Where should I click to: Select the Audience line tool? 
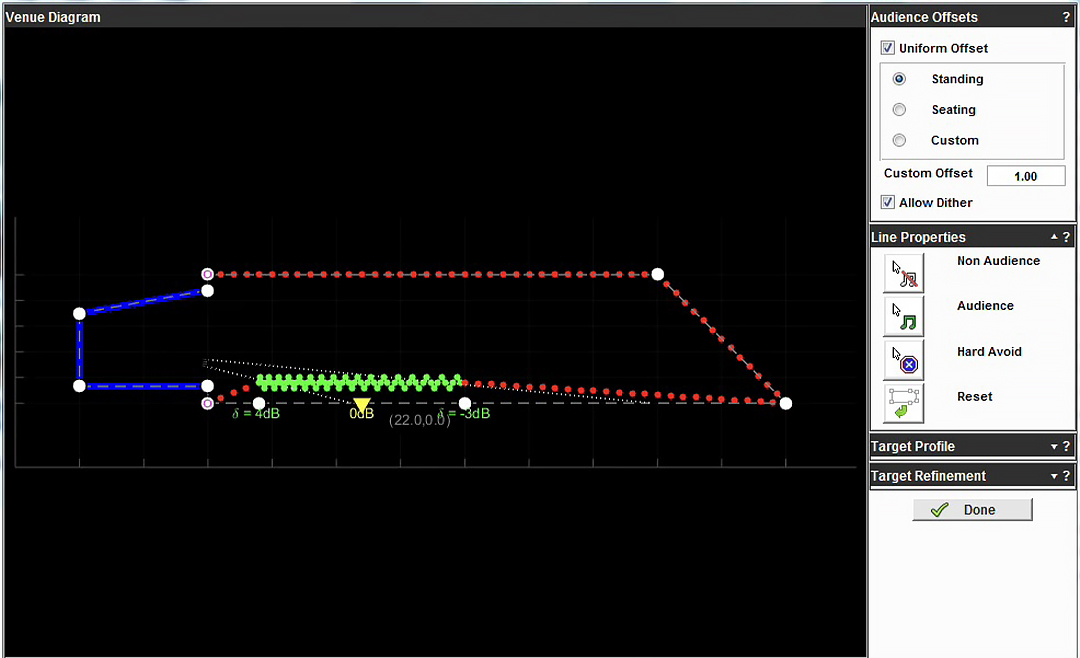pyautogui.click(x=904, y=316)
